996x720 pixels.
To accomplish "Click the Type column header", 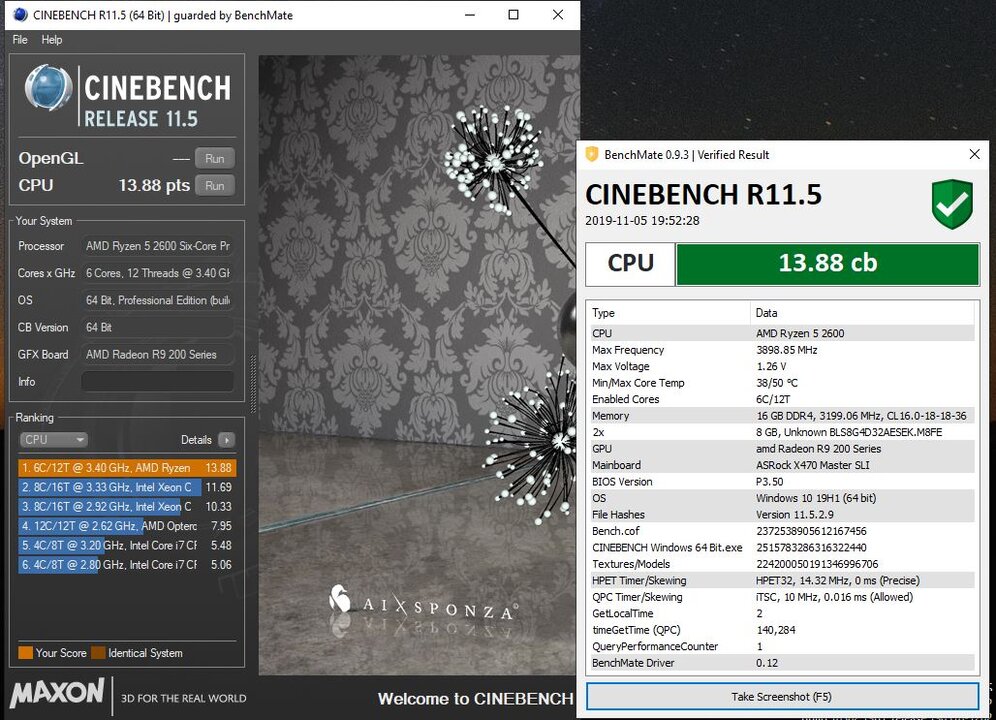I will (x=668, y=313).
